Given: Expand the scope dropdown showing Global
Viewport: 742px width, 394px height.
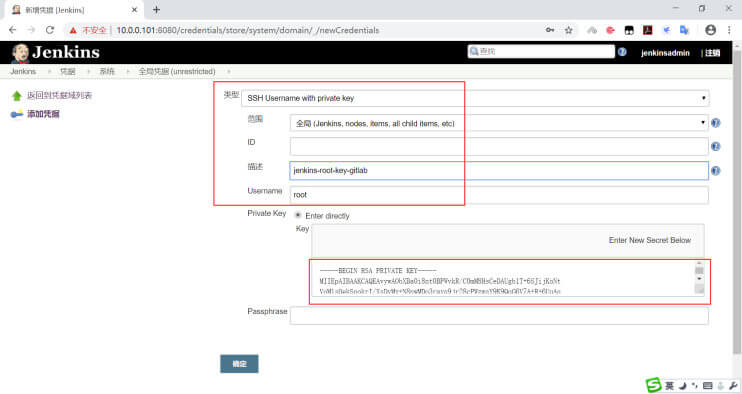Looking at the screenshot, I should point(499,123).
